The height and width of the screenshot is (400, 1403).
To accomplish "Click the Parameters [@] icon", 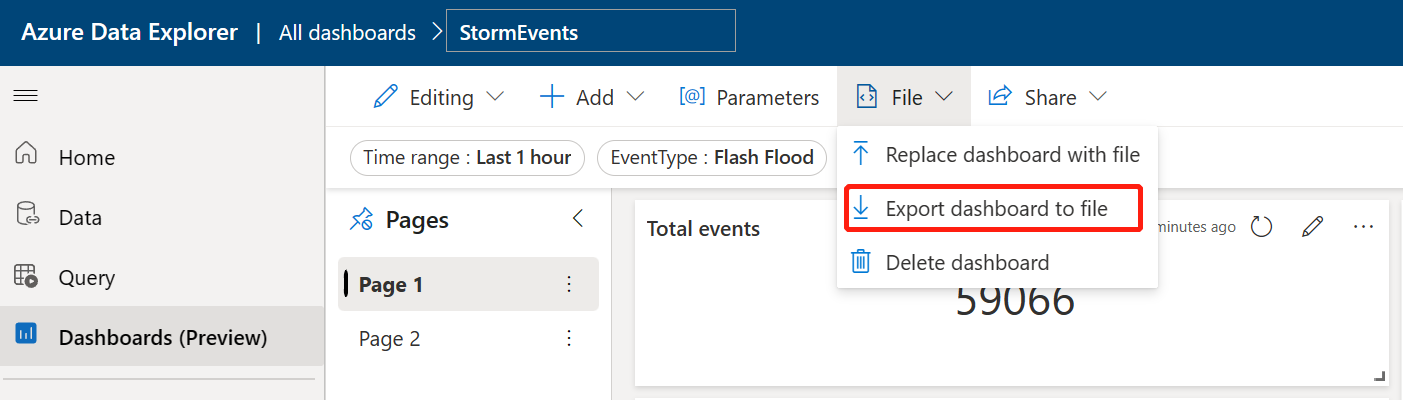I will (x=692, y=96).
